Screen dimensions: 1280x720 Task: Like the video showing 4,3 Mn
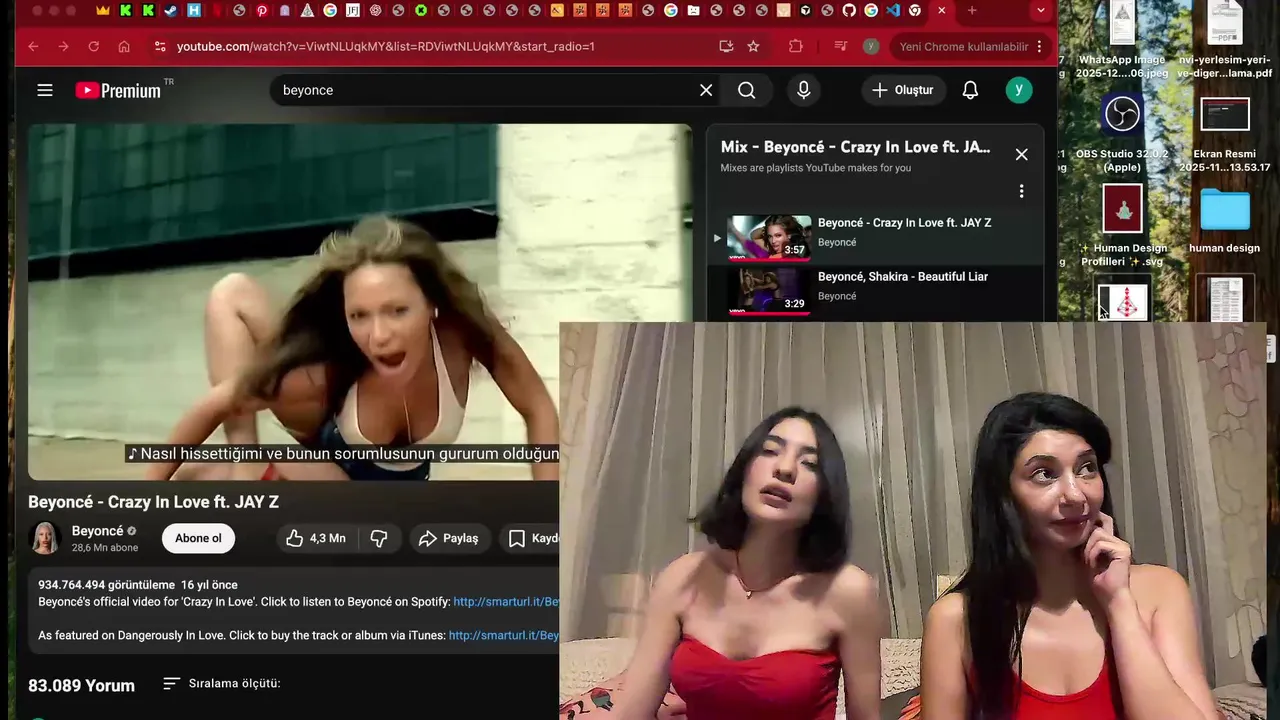pyautogui.click(x=317, y=538)
